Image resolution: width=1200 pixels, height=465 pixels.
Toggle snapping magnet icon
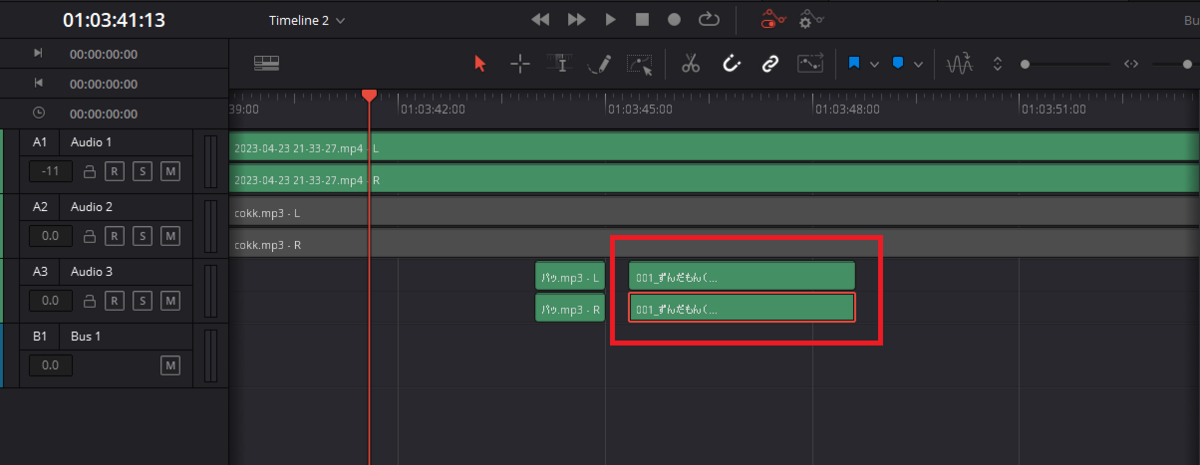point(731,64)
